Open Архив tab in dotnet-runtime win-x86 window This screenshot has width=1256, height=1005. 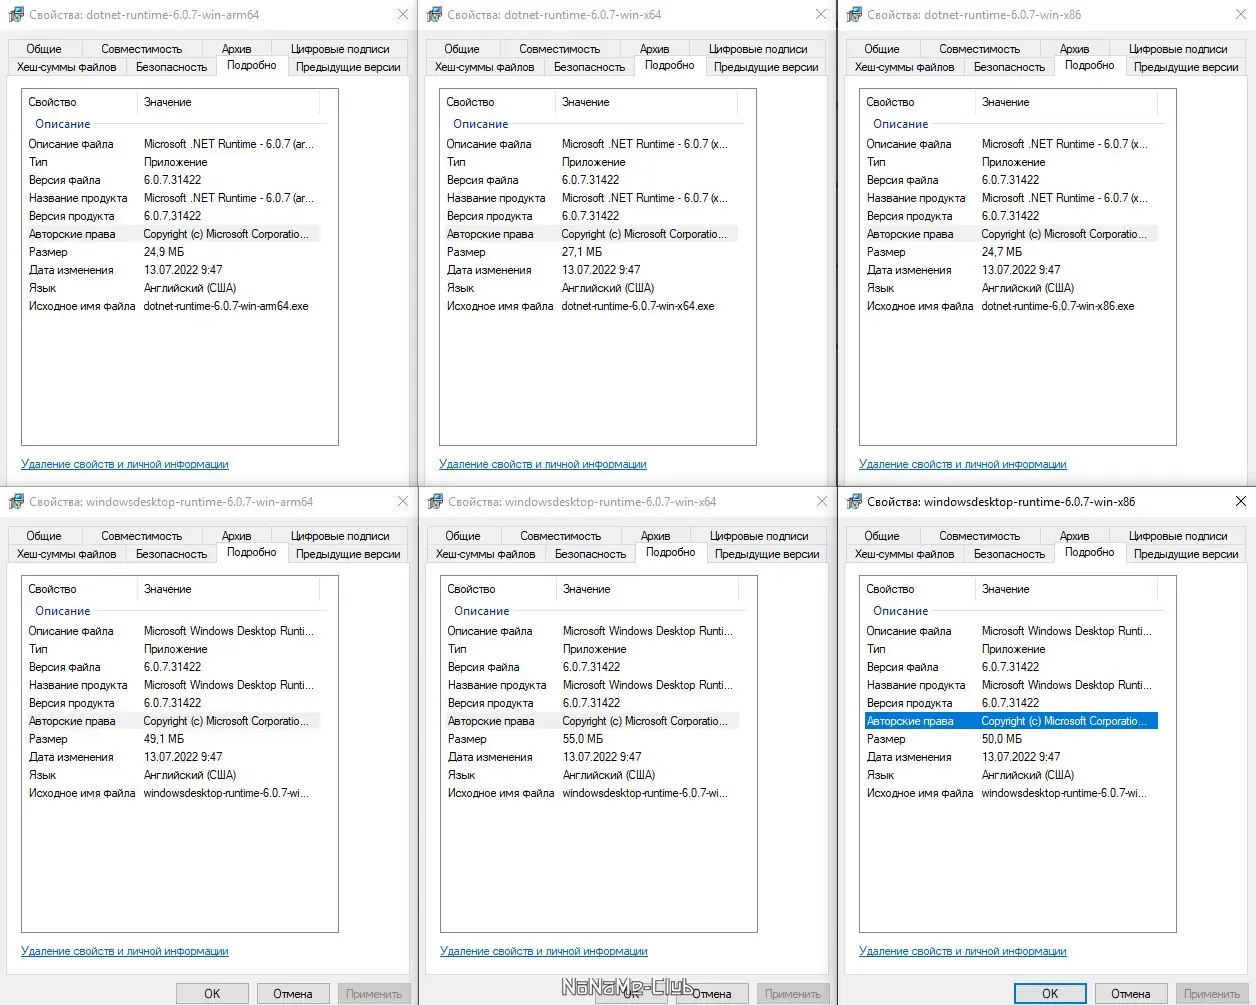pos(1075,49)
